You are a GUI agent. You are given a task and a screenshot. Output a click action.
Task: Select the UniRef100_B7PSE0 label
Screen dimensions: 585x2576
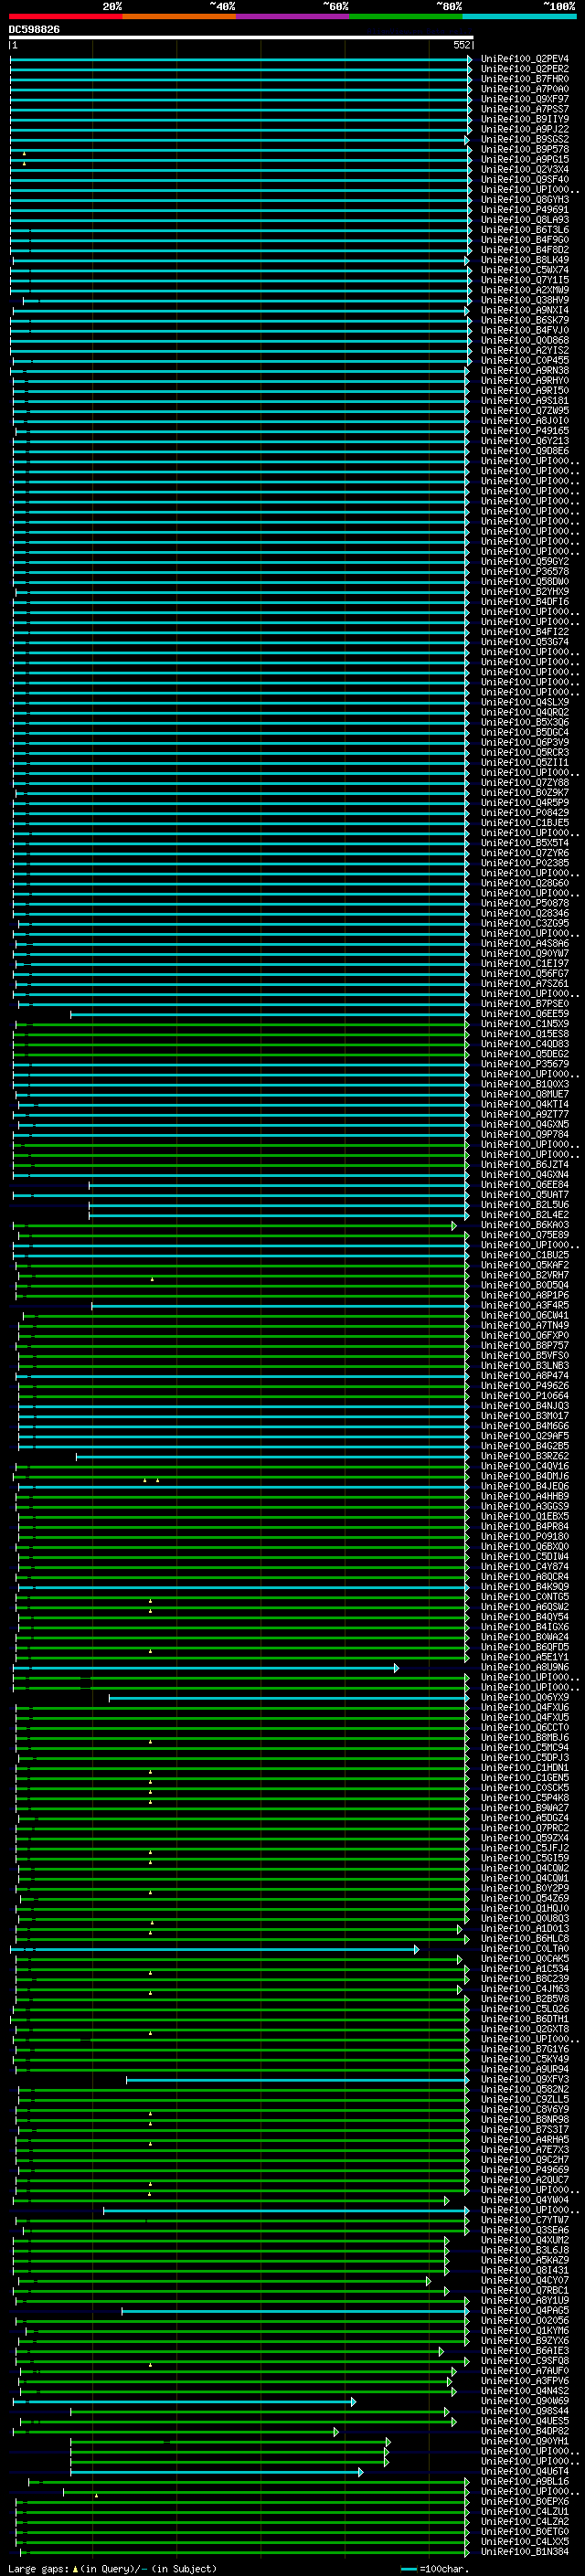click(x=525, y=1004)
